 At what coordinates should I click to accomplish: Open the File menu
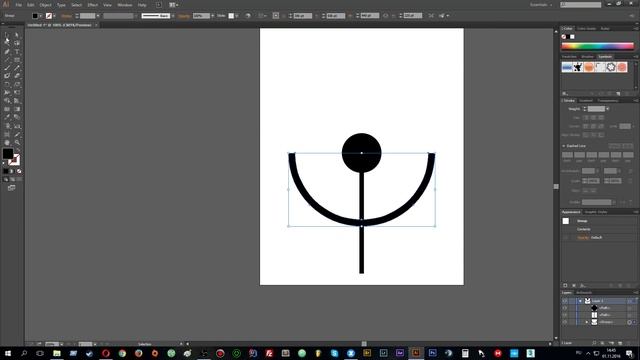point(18,5)
